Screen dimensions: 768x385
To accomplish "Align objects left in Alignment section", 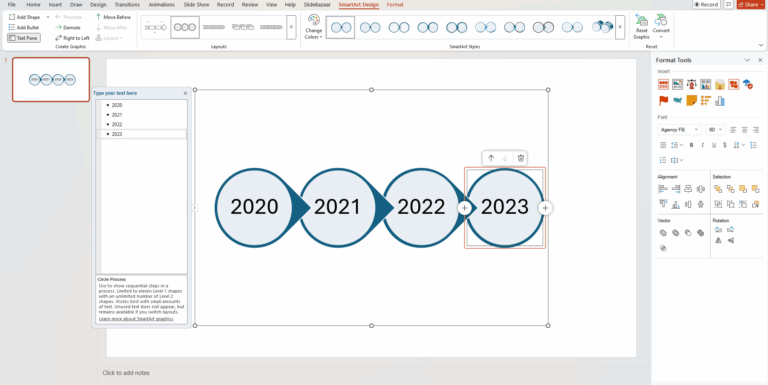I will 663,189.
